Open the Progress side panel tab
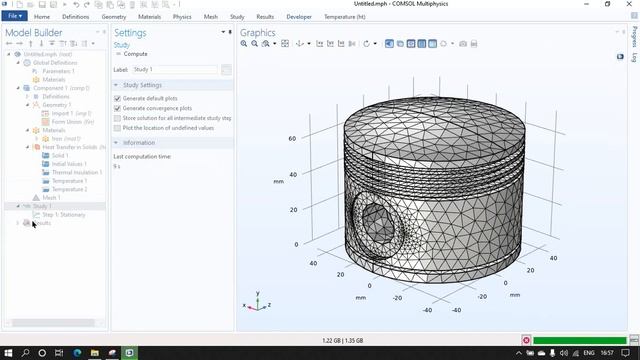 tap(634, 37)
